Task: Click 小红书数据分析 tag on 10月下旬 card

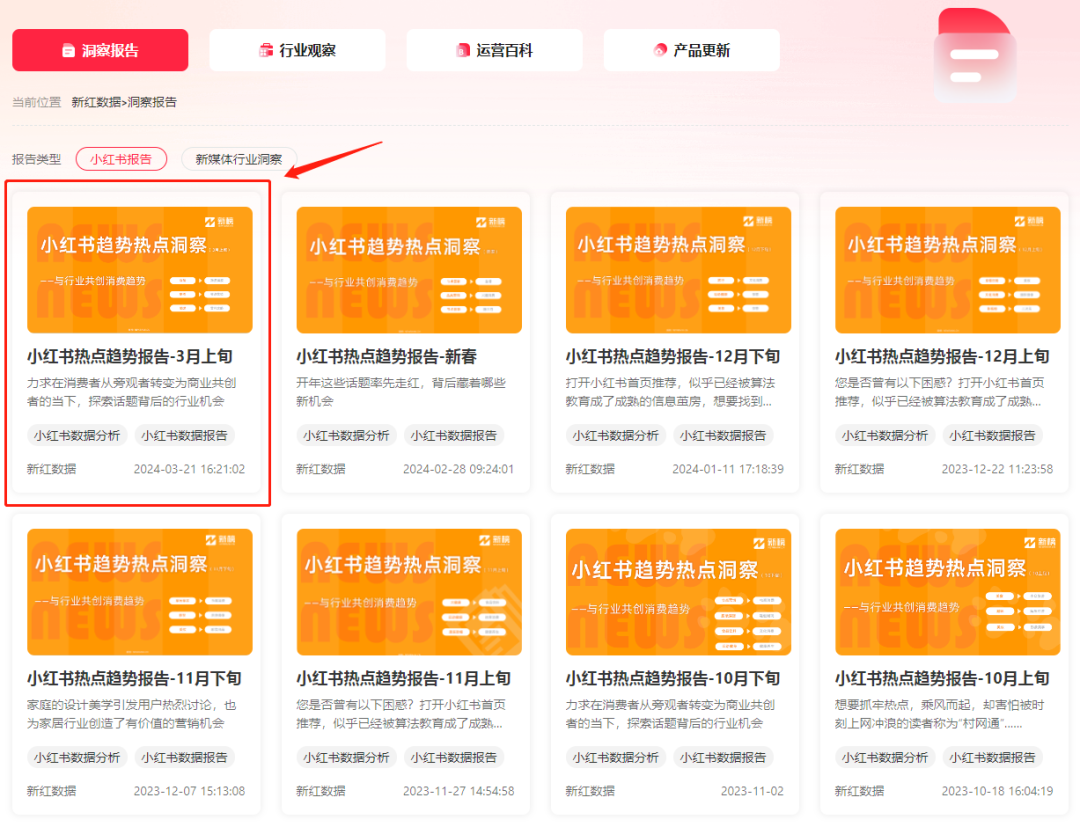Action: (x=616, y=758)
